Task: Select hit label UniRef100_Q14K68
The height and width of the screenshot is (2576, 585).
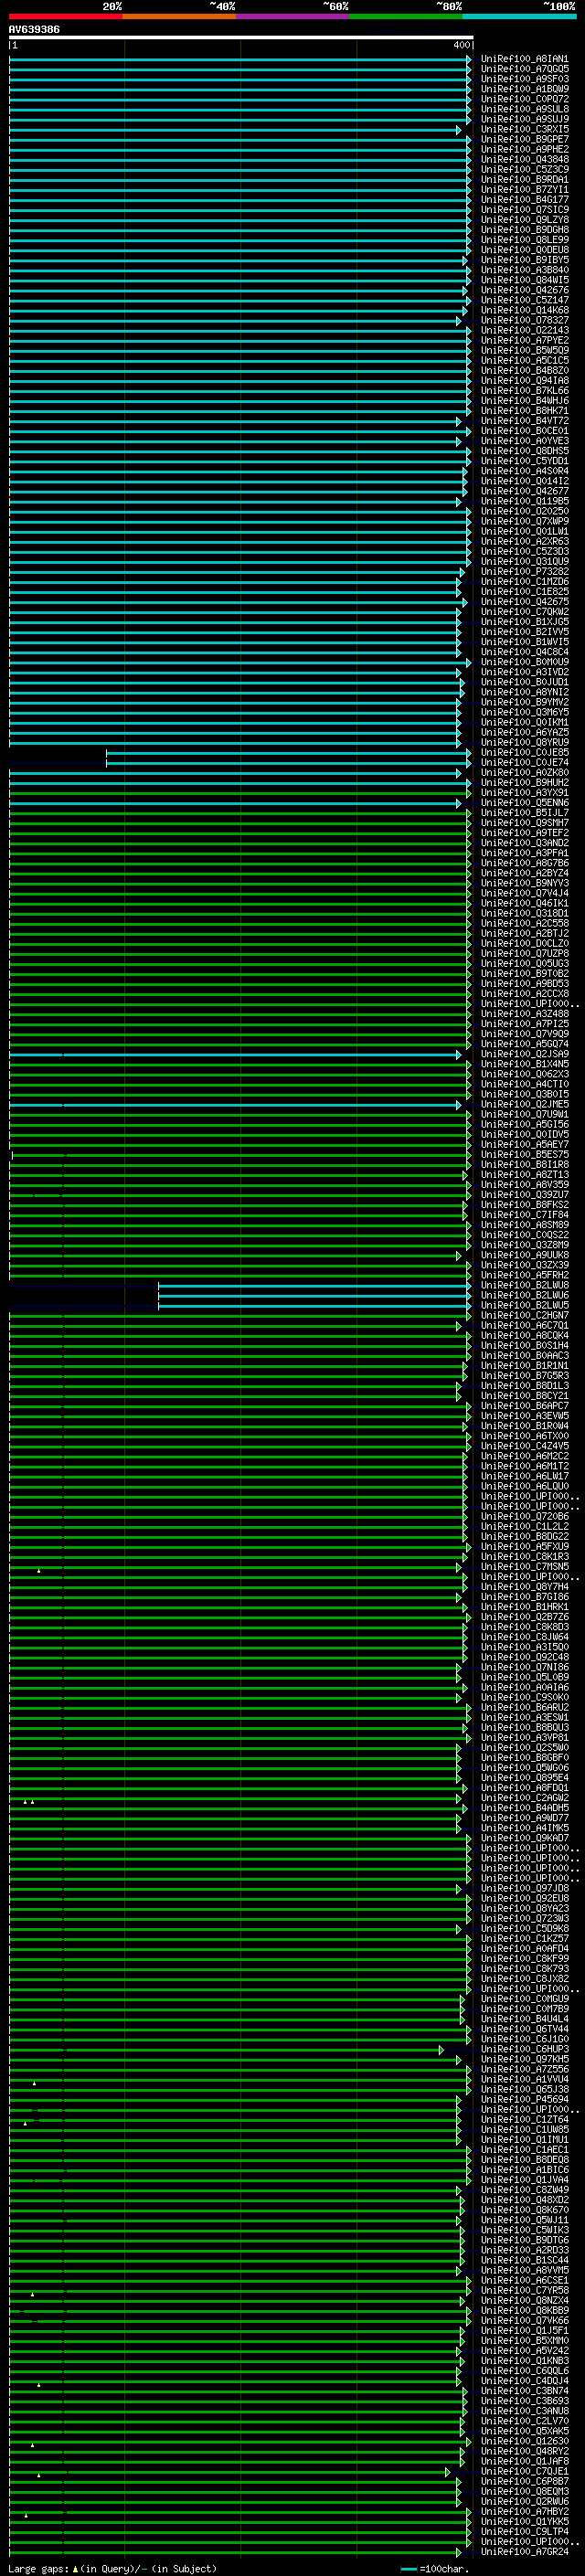Action: click(x=525, y=310)
